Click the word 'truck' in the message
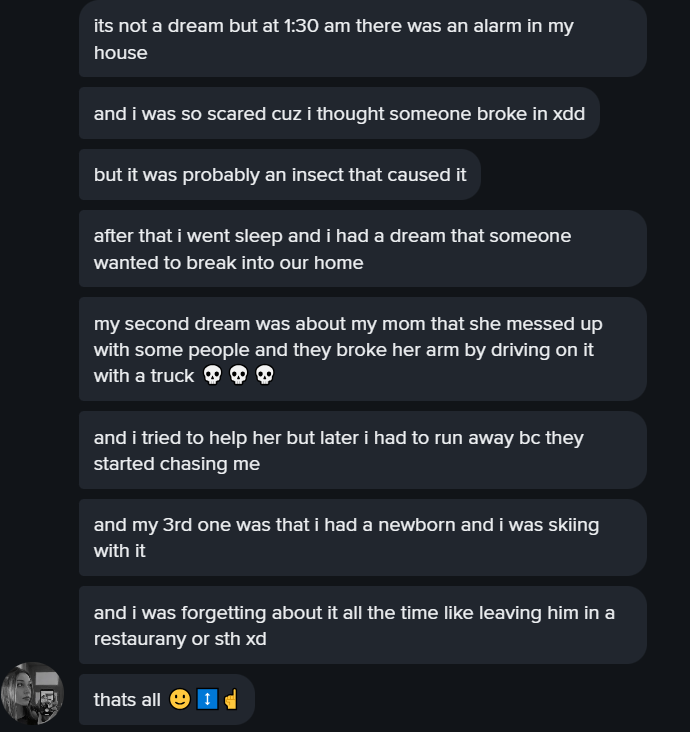The height and width of the screenshot is (732, 690). (x=172, y=376)
